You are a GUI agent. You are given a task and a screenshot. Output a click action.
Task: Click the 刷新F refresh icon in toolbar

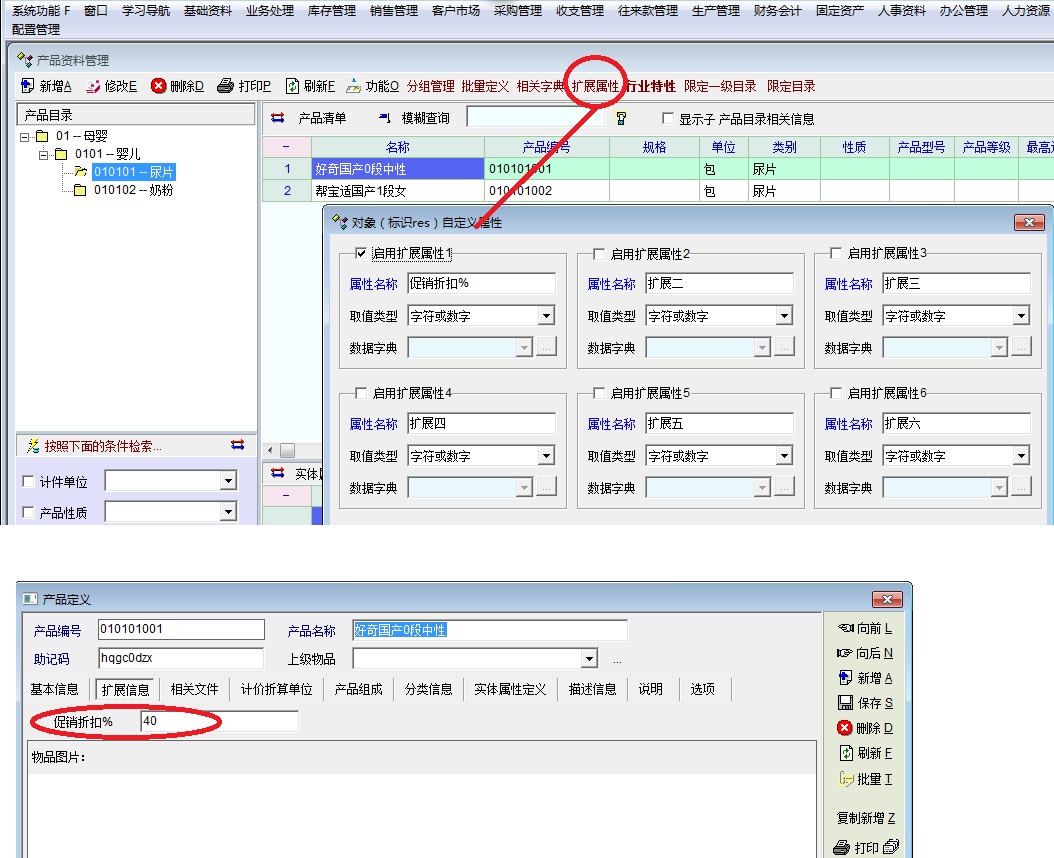[292, 87]
